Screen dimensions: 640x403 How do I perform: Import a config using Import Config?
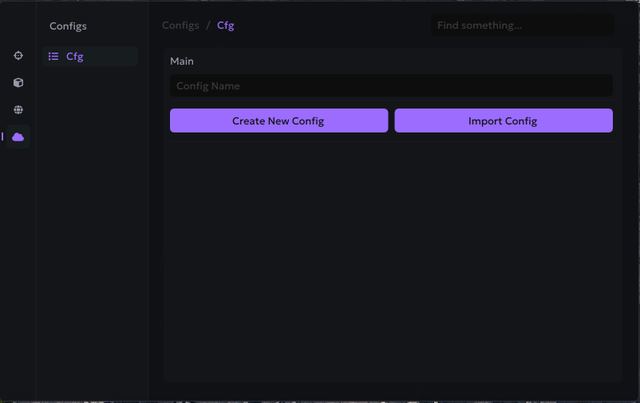coord(503,120)
